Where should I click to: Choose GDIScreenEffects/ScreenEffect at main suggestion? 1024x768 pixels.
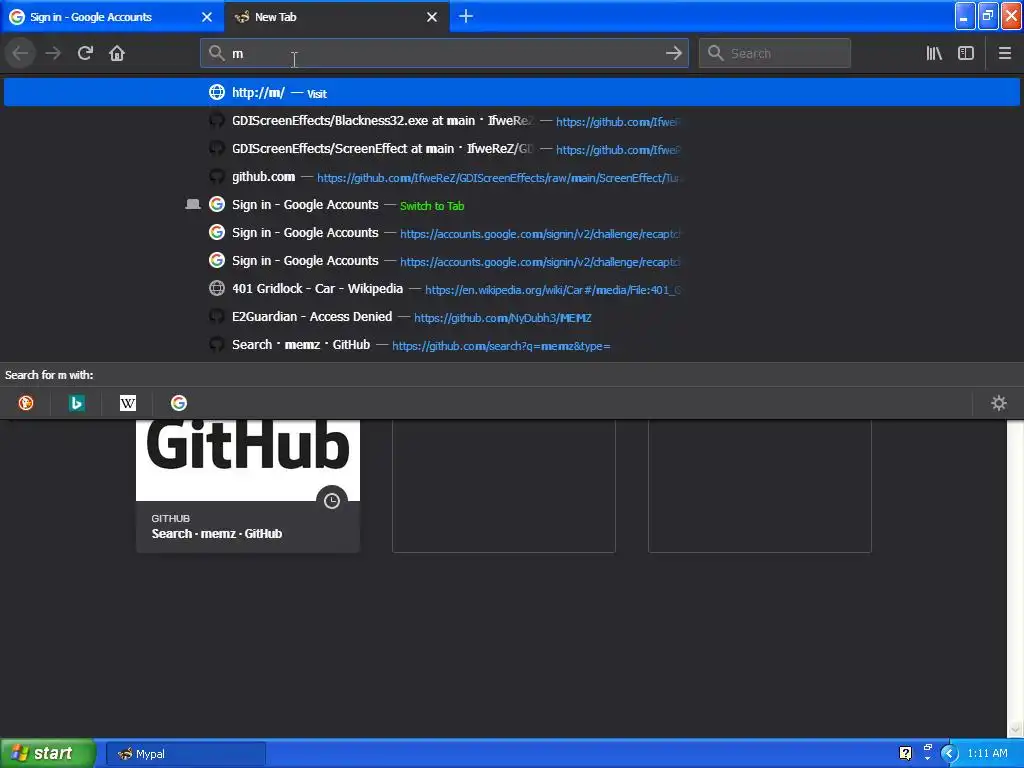coord(512,149)
